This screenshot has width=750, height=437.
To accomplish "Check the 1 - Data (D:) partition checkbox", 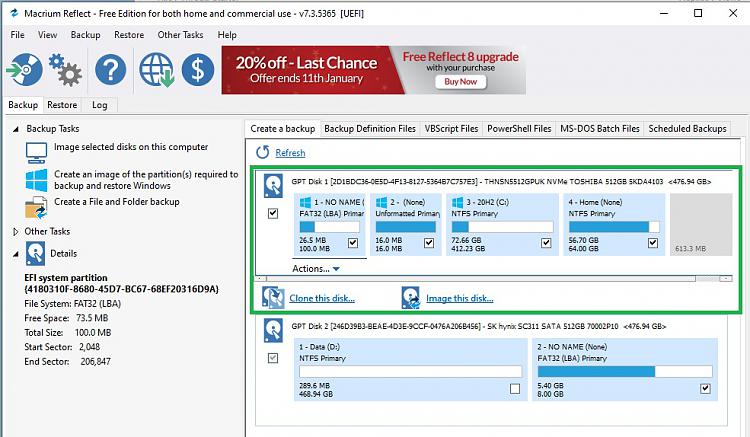I will 515,389.
